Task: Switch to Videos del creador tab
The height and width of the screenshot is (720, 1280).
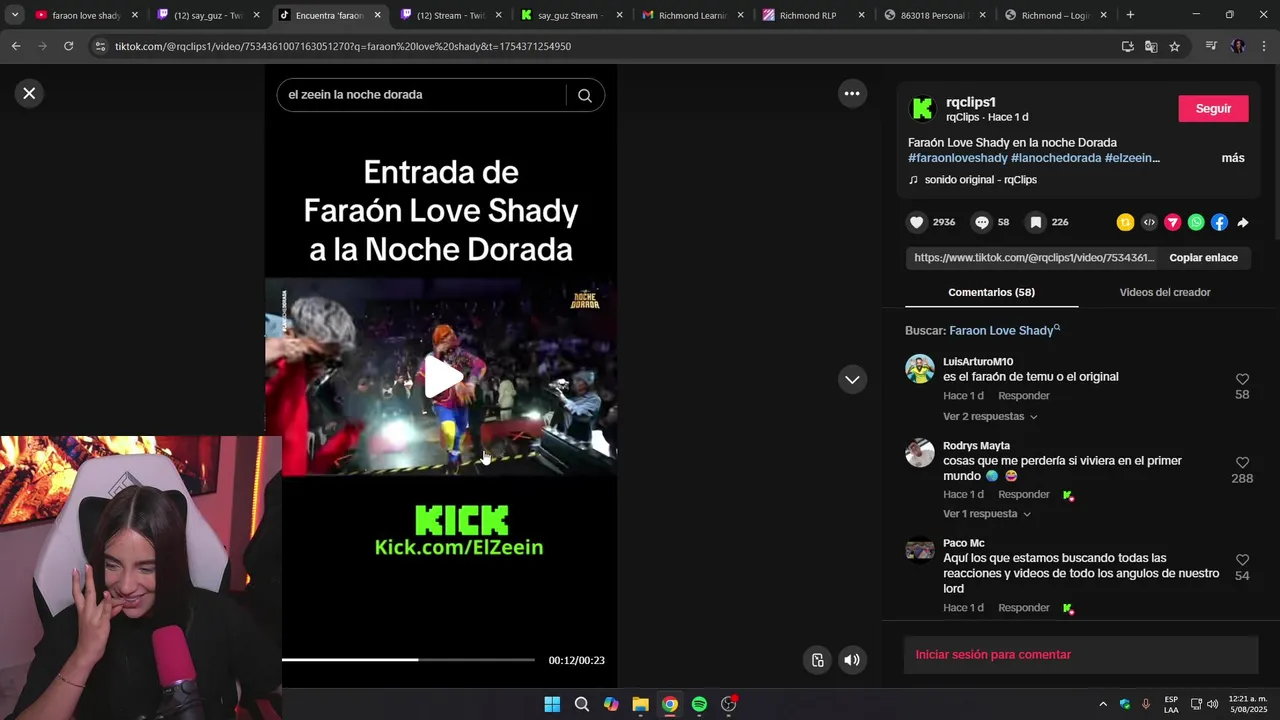Action: (x=1164, y=292)
